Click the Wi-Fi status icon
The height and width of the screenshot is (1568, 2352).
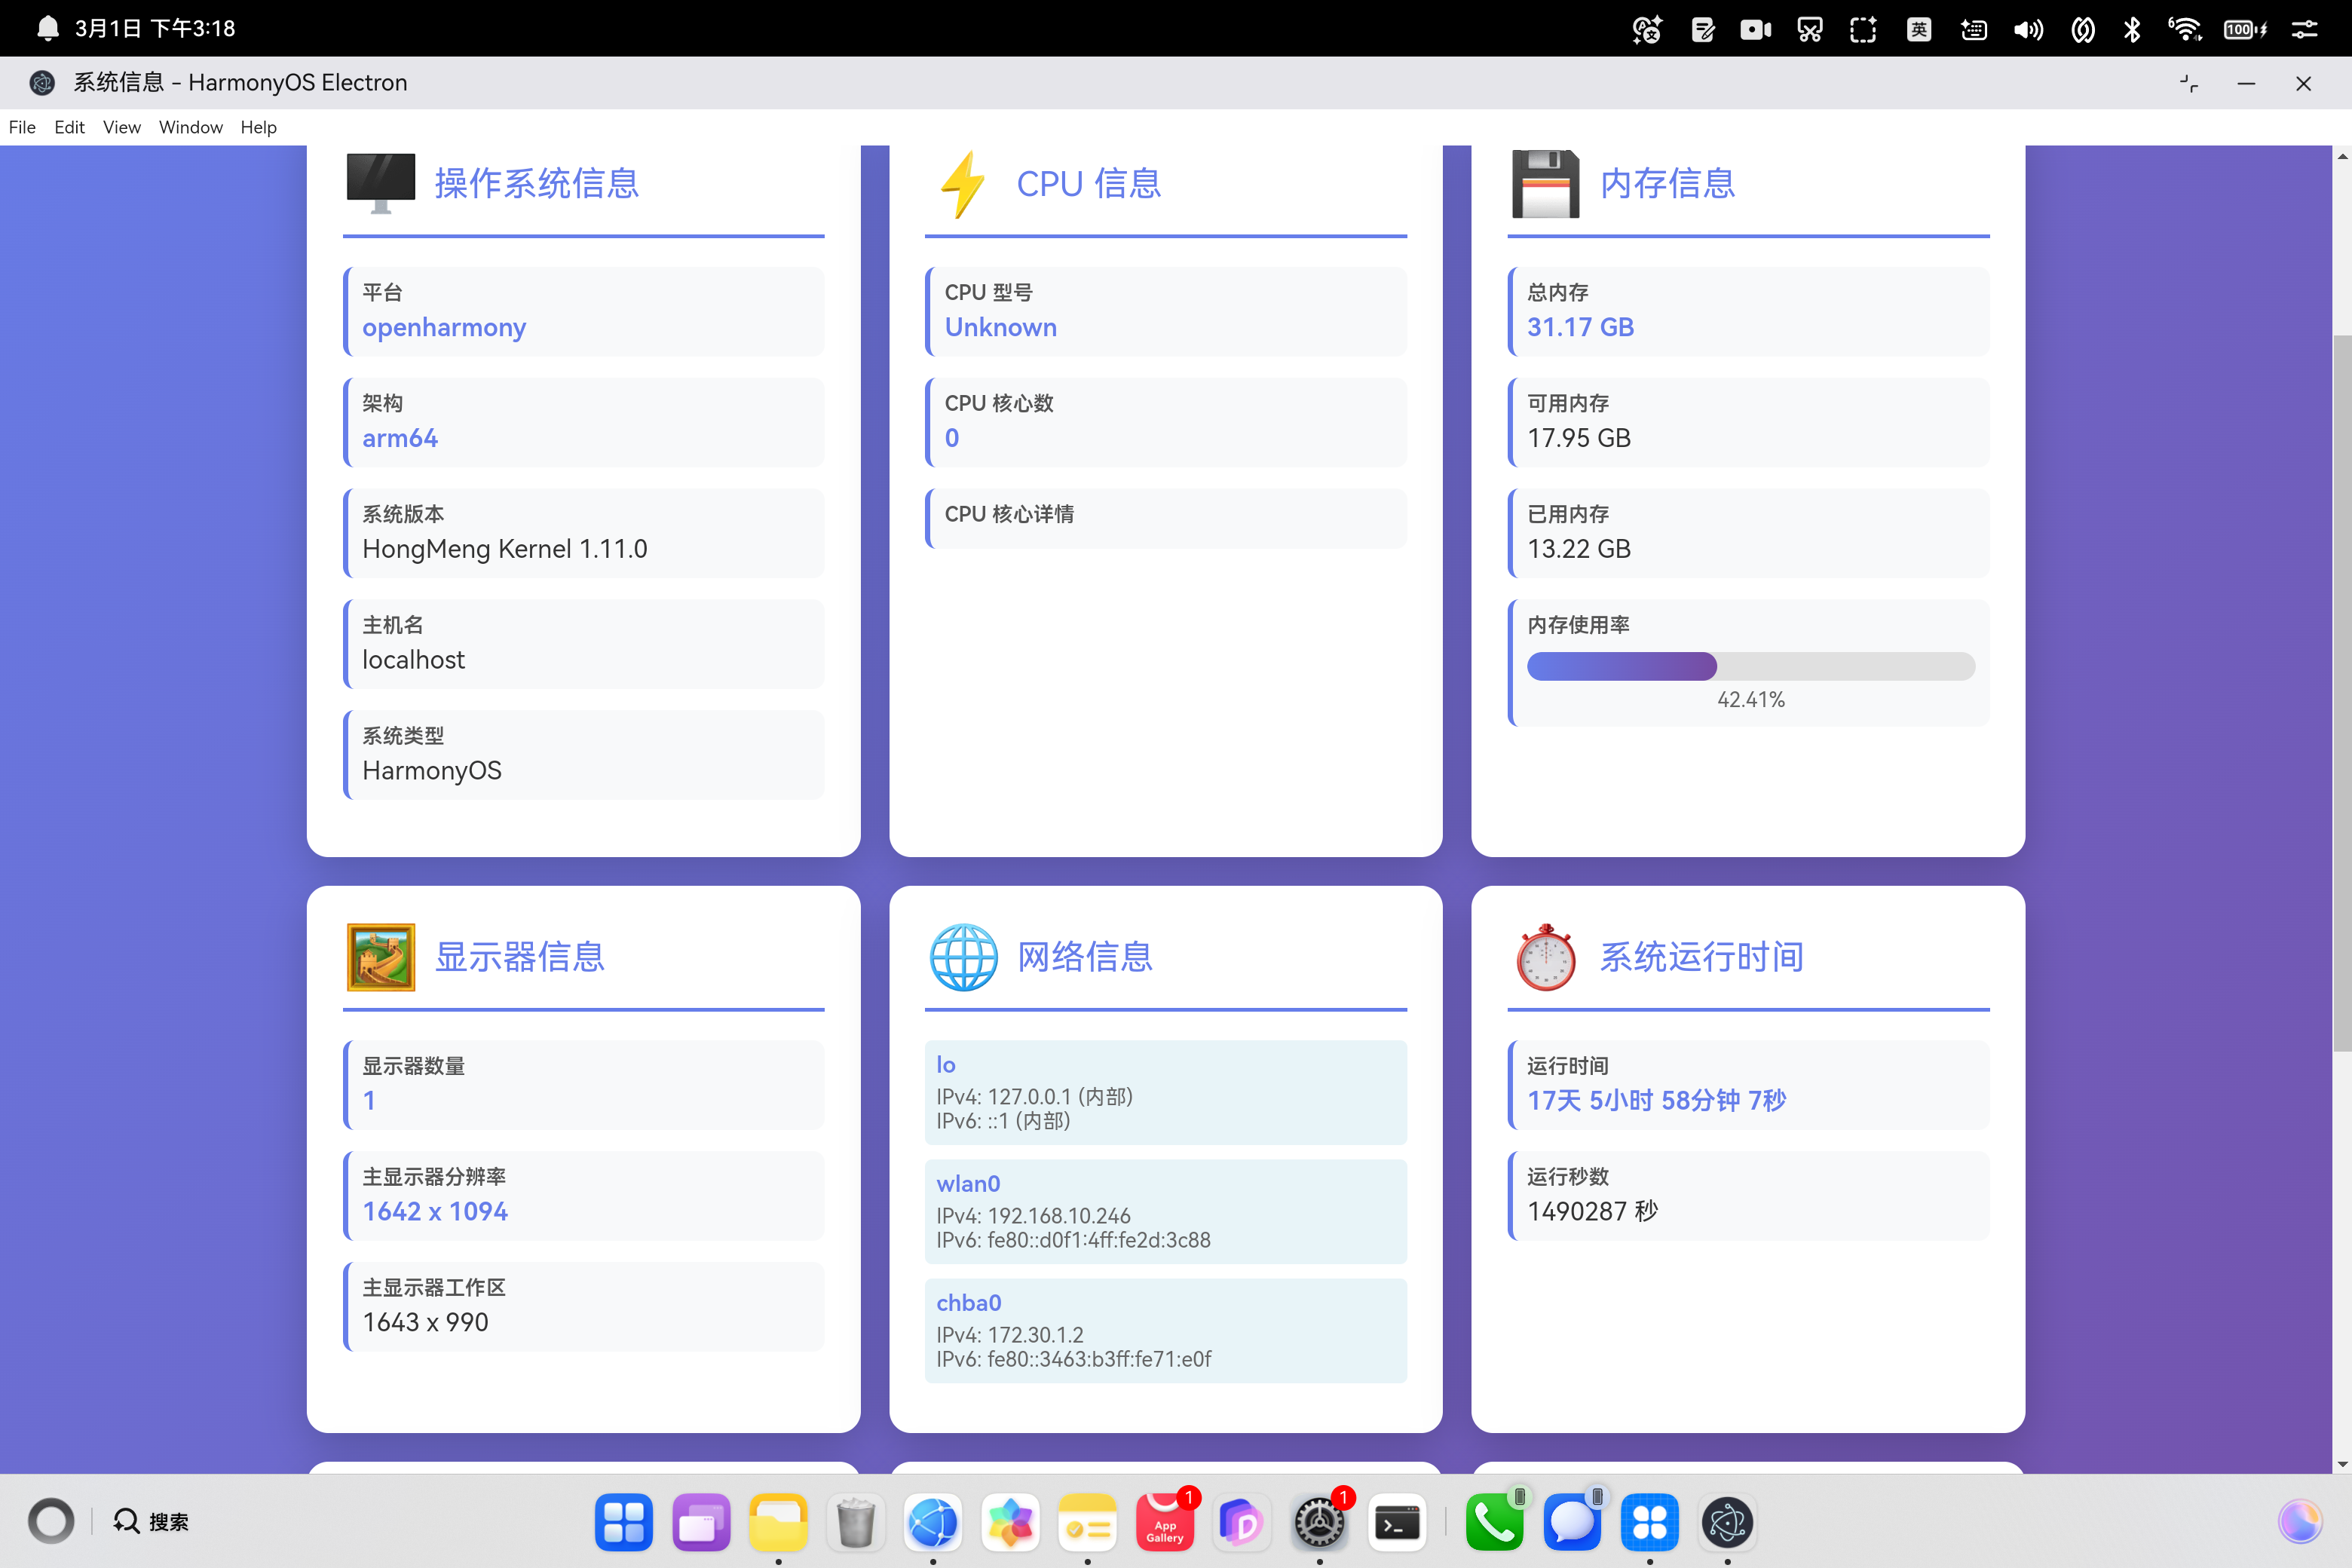[x=2184, y=29]
